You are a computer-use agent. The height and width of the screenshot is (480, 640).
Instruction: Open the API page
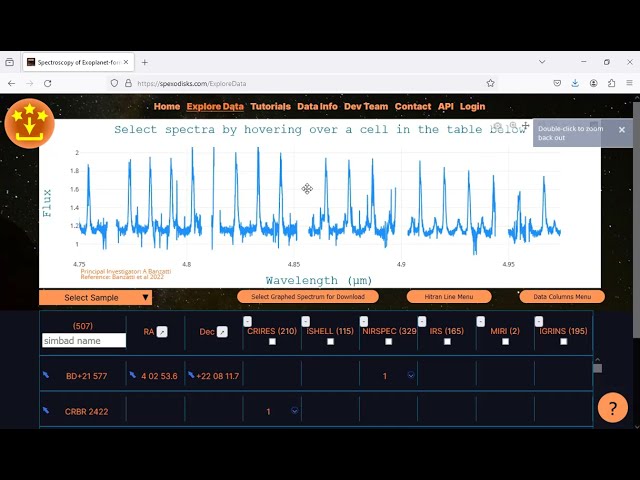[445, 107]
